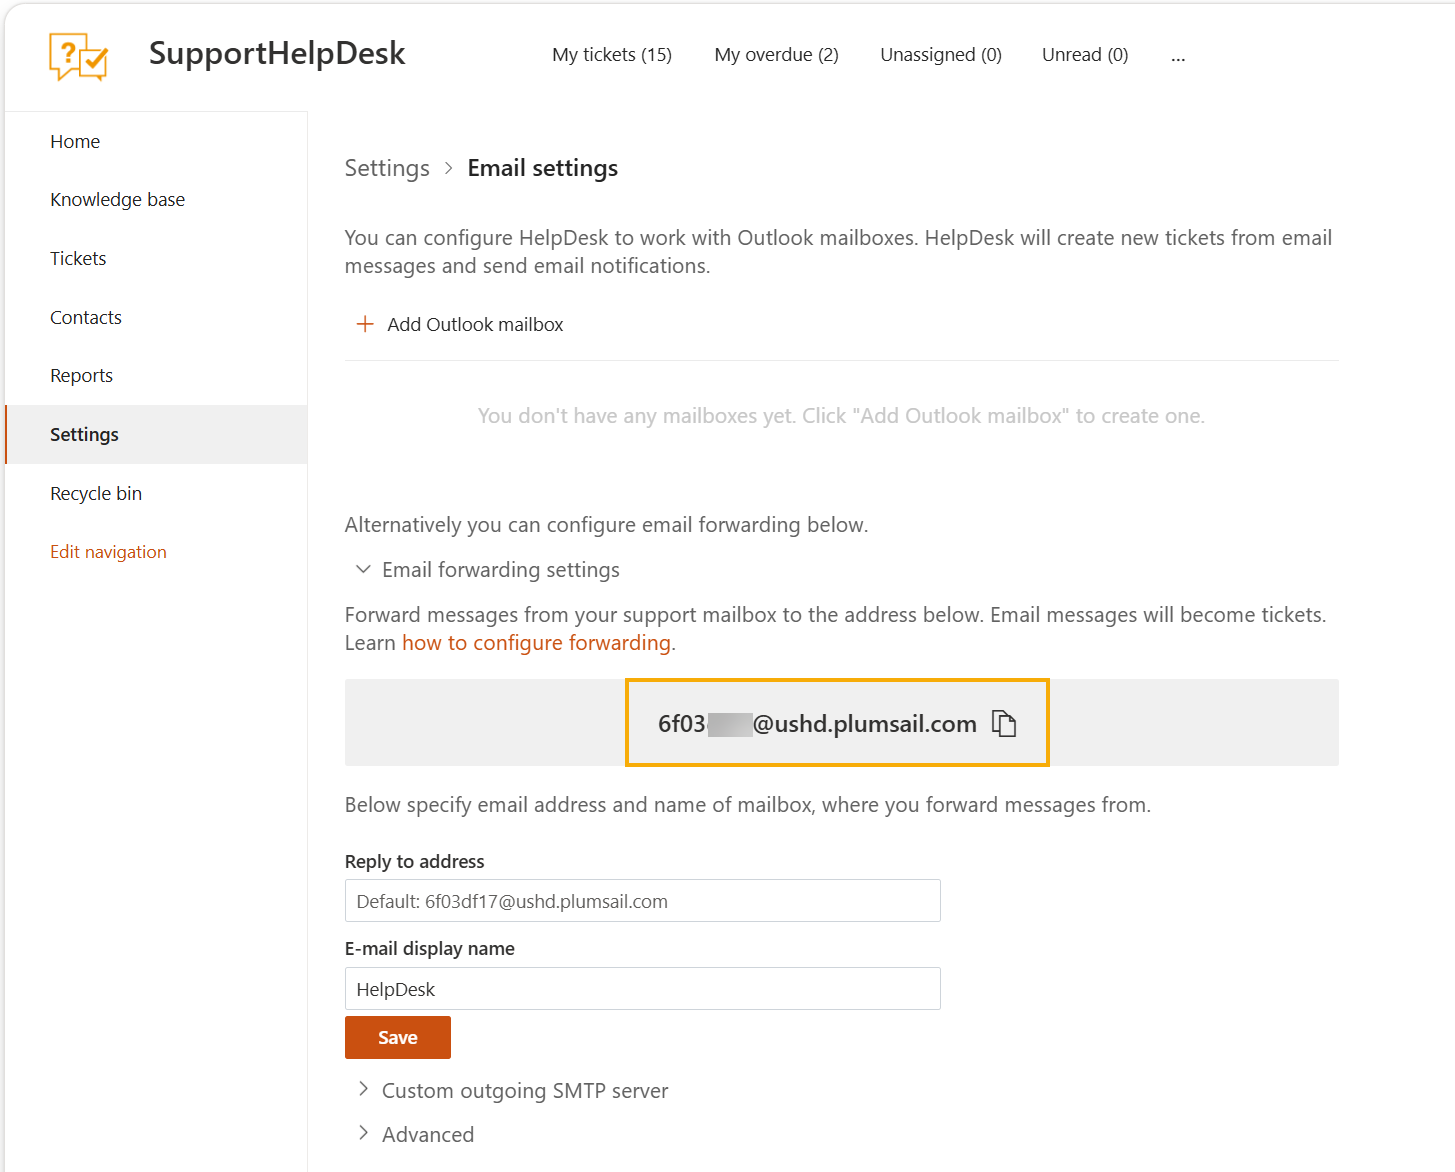Viewport: 1455px width, 1172px height.
Task: Open My tickets (15) view
Action: tap(612, 55)
